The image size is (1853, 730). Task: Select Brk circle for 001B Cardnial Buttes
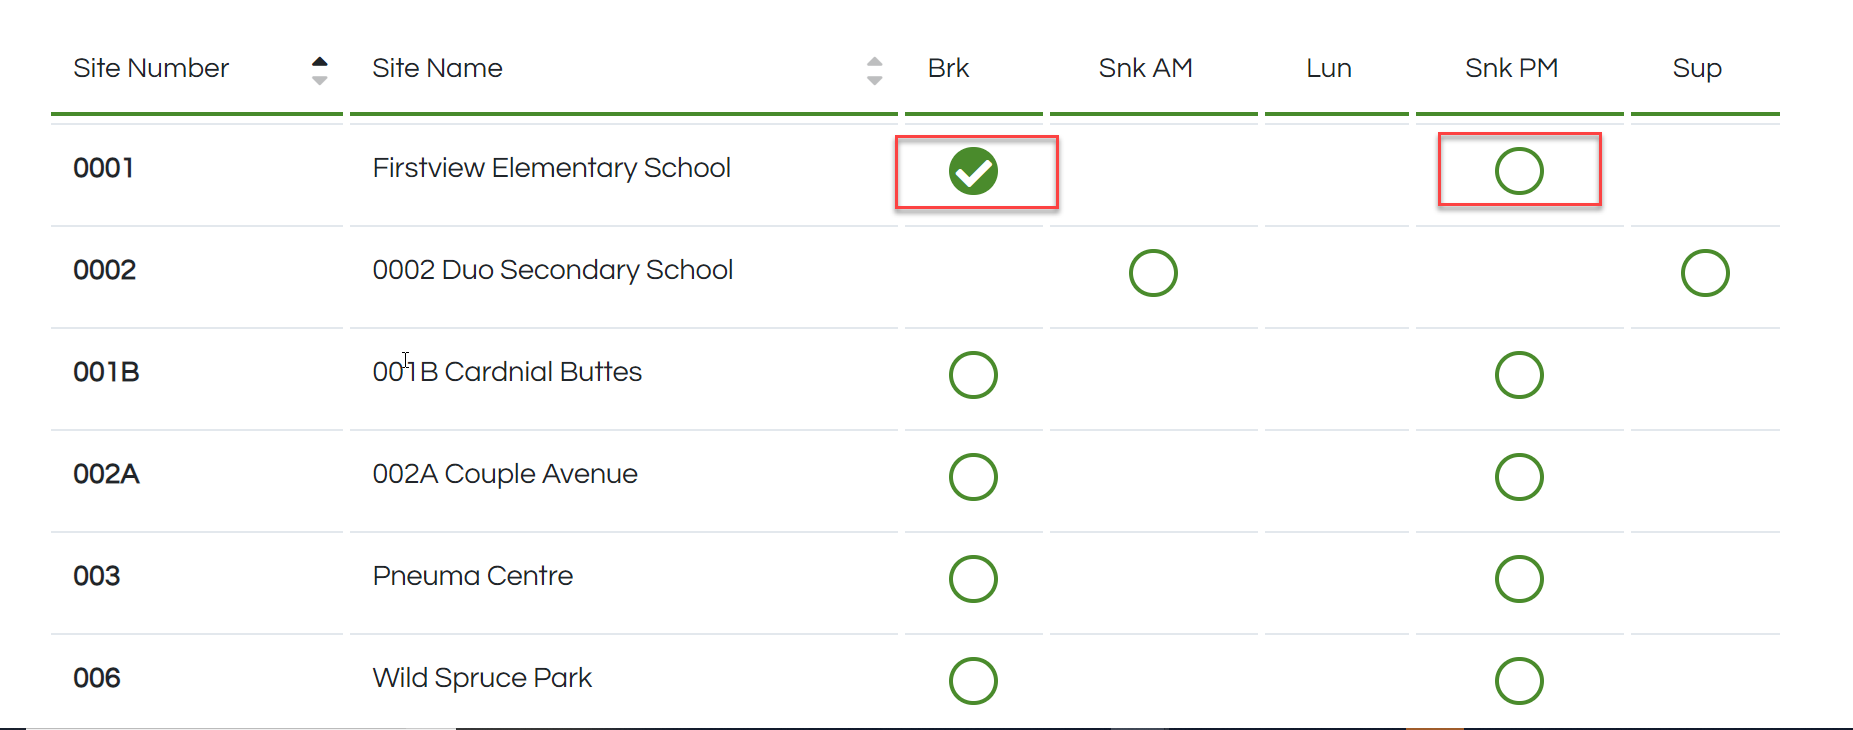pos(973,375)
